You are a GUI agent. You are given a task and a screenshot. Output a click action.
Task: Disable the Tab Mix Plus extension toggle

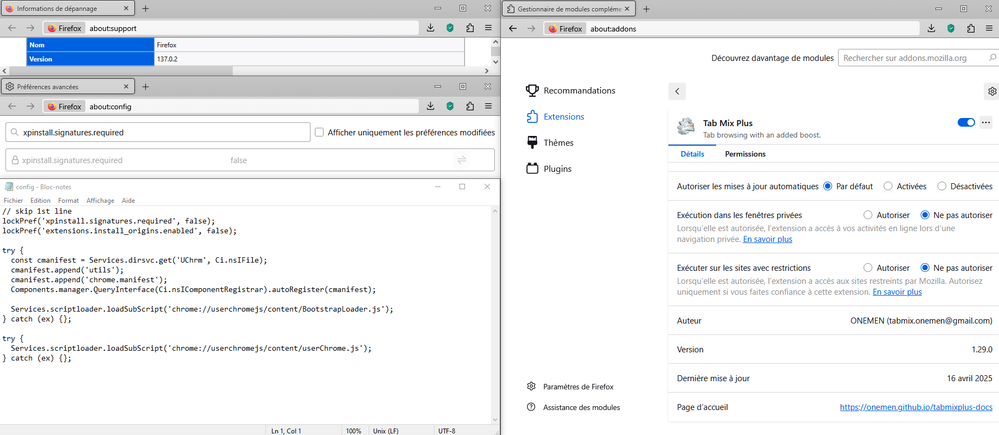[965, 123]
